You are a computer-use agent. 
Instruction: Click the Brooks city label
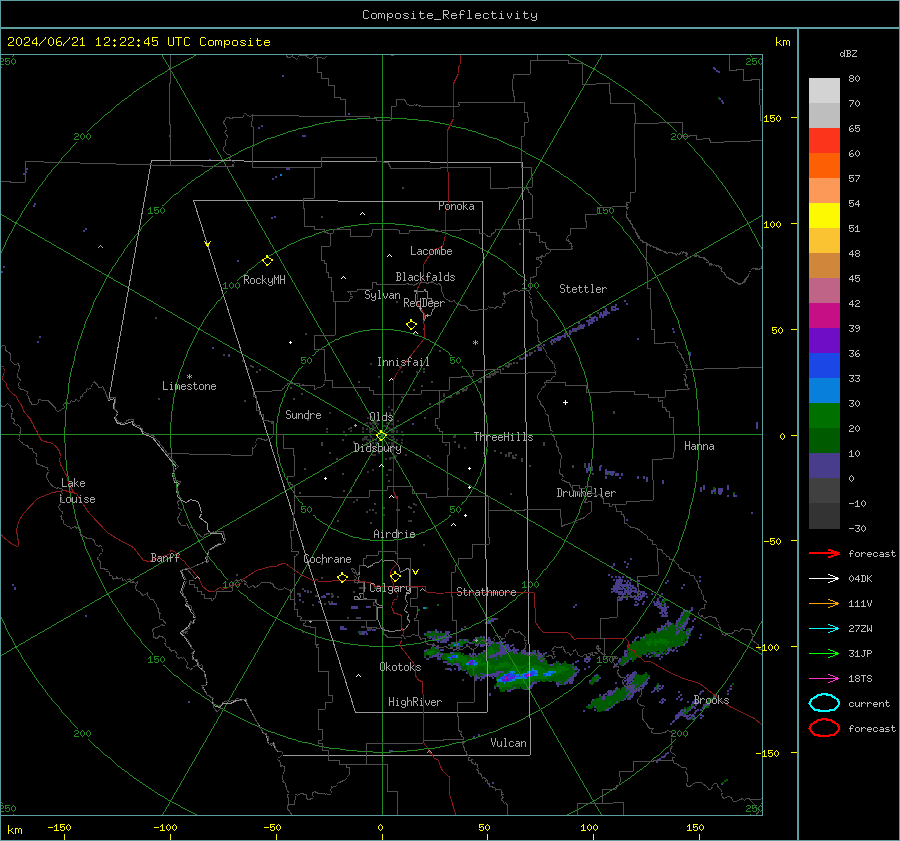pos(711,700)
